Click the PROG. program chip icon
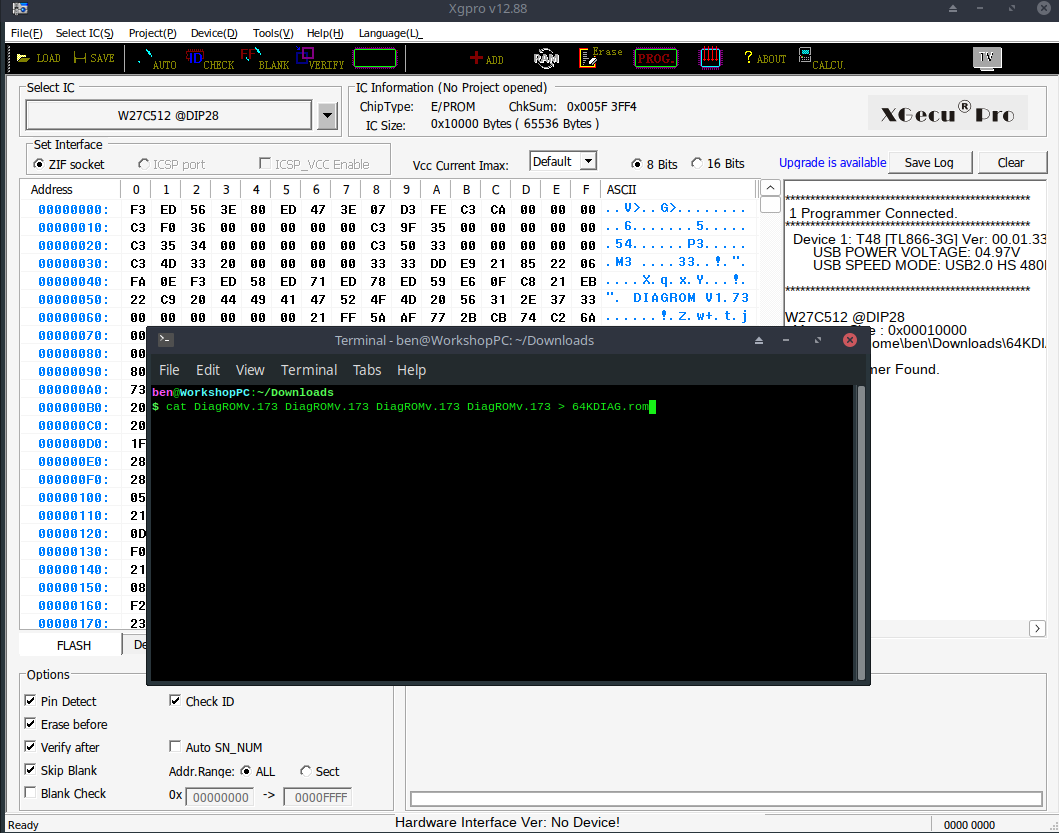Image resolution: width=1059 pixels, height=833 pixels. click(655, 59)
